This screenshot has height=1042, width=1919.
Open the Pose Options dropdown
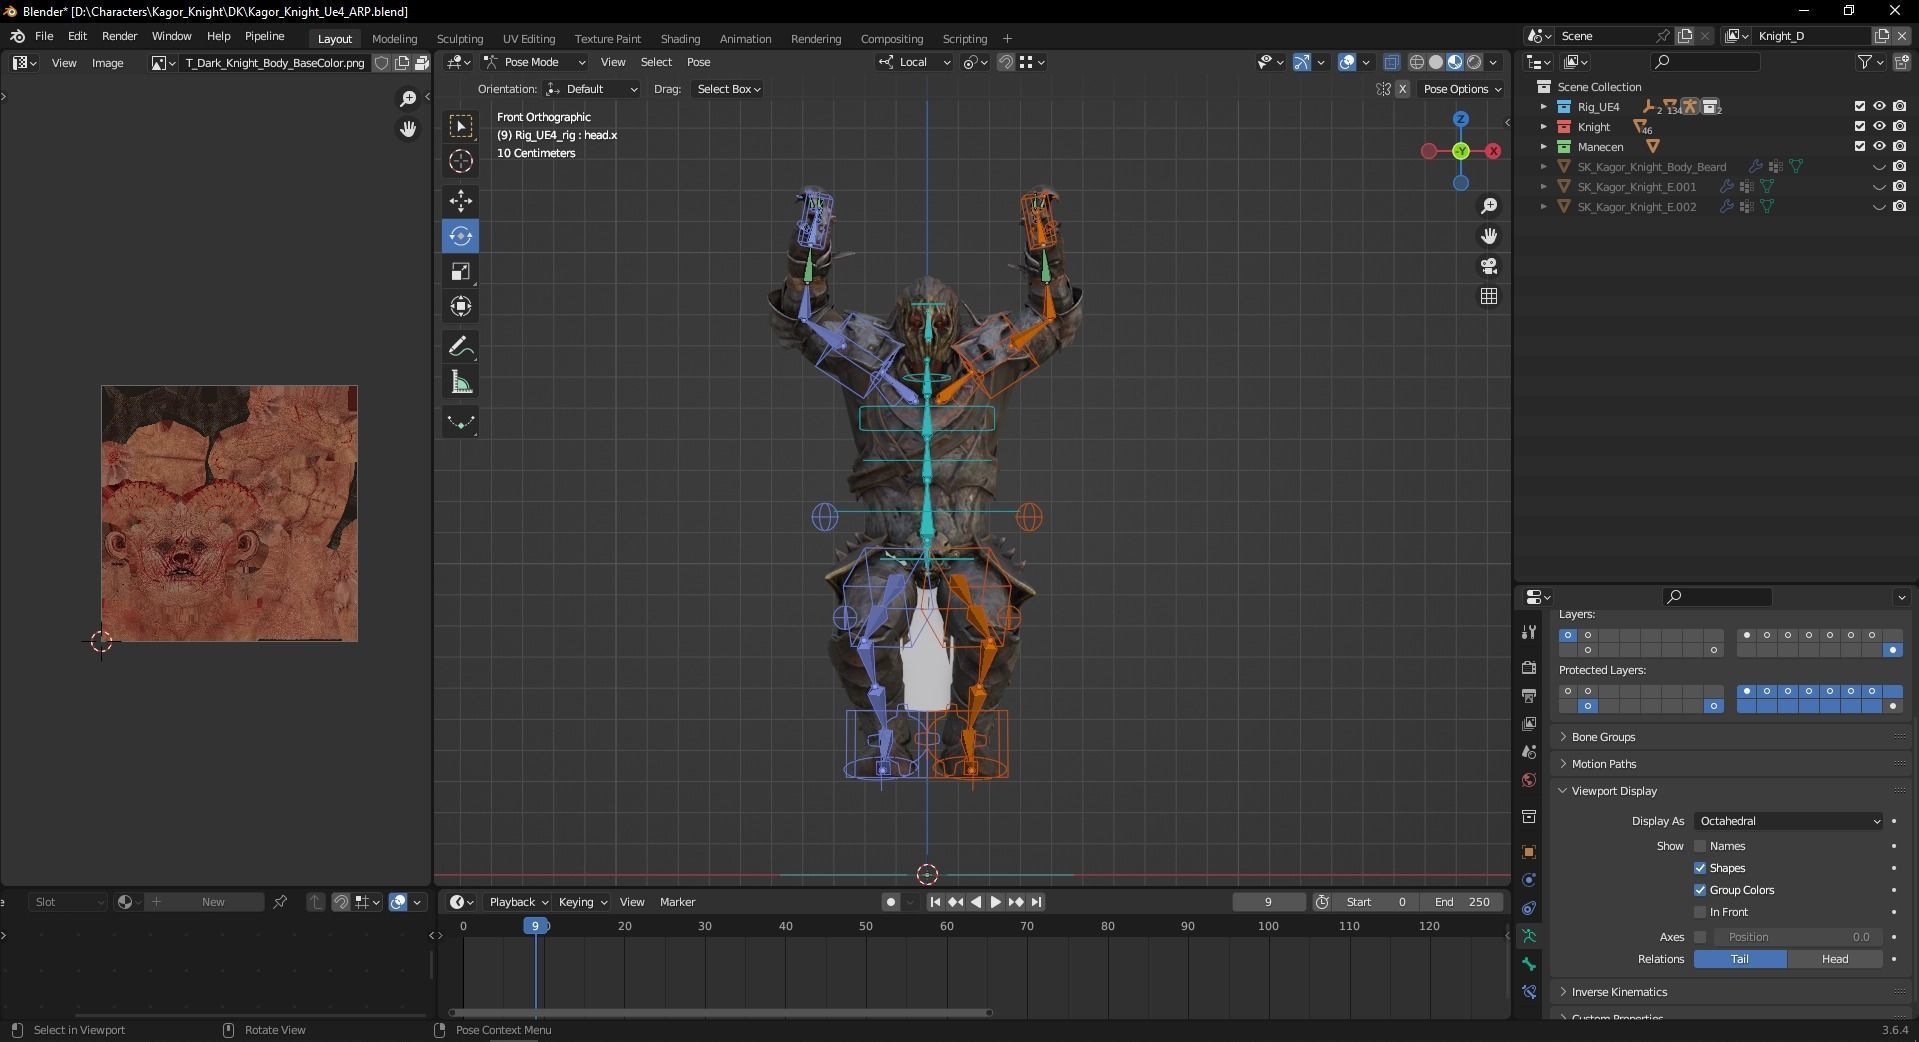[x=1462, y=89]
